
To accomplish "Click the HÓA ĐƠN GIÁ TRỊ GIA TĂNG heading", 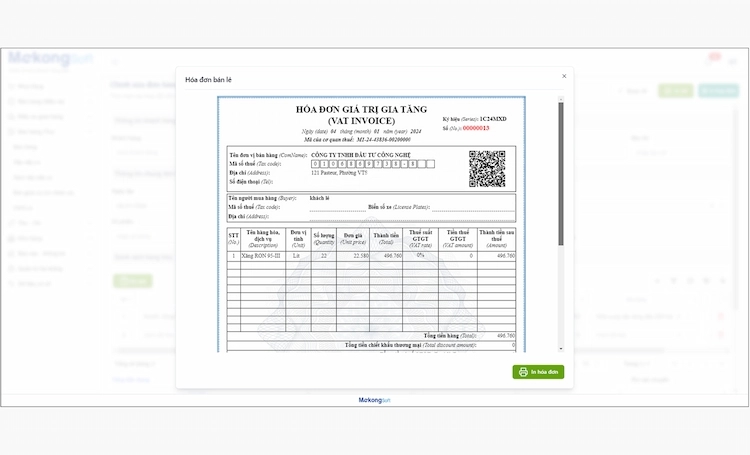I will 360,108.
